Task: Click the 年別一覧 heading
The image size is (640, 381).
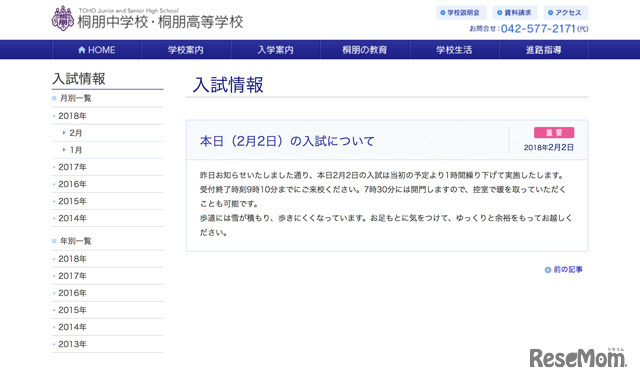Action: (76, 241)
